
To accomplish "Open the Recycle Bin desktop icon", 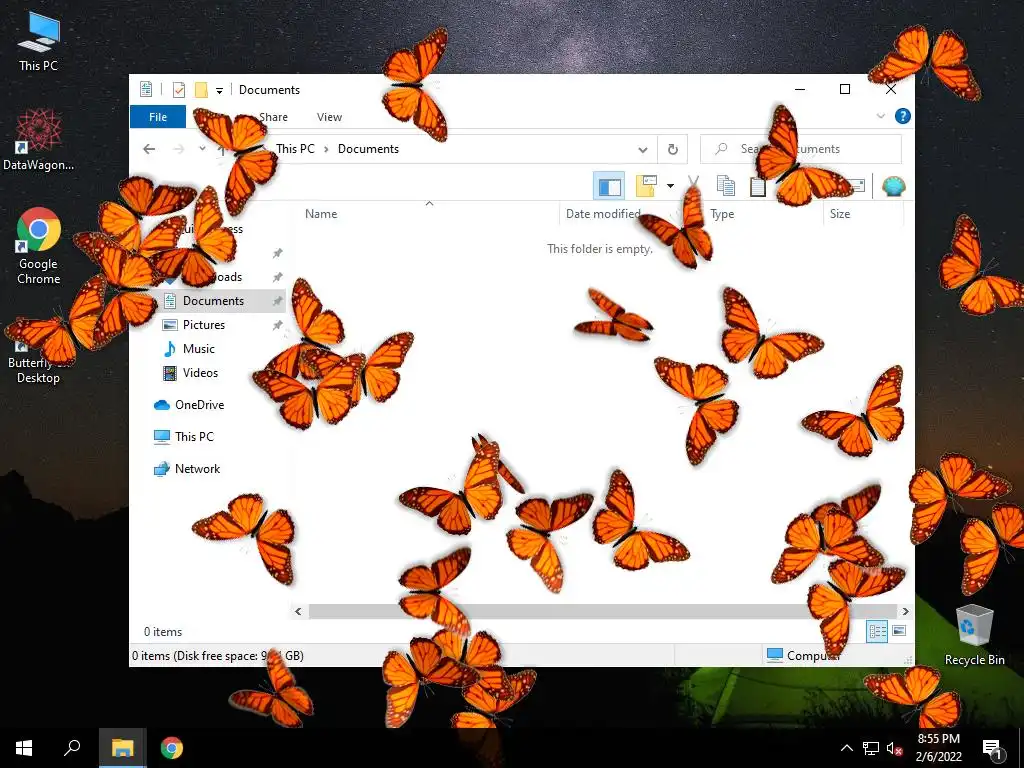I will click(974, 635).
